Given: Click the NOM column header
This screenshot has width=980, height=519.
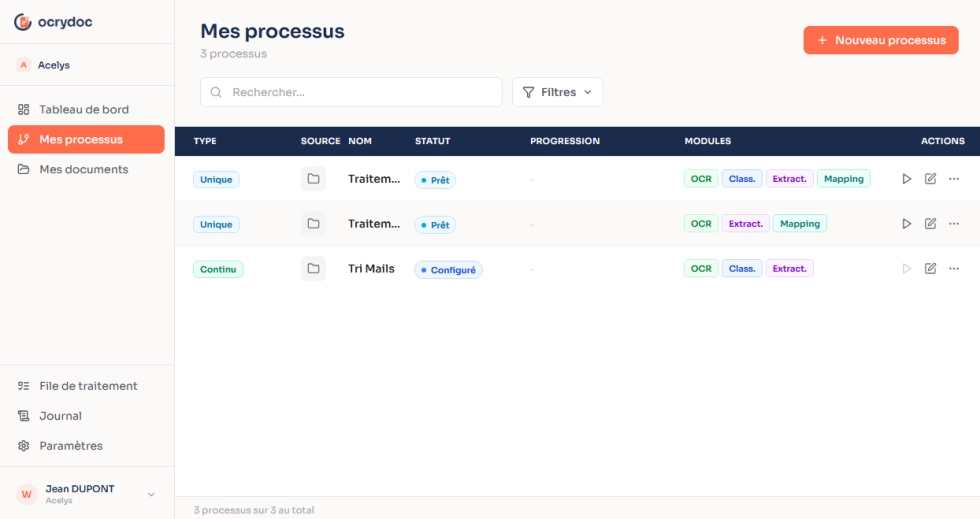Looking at the screenshot, I should [360, 141].
